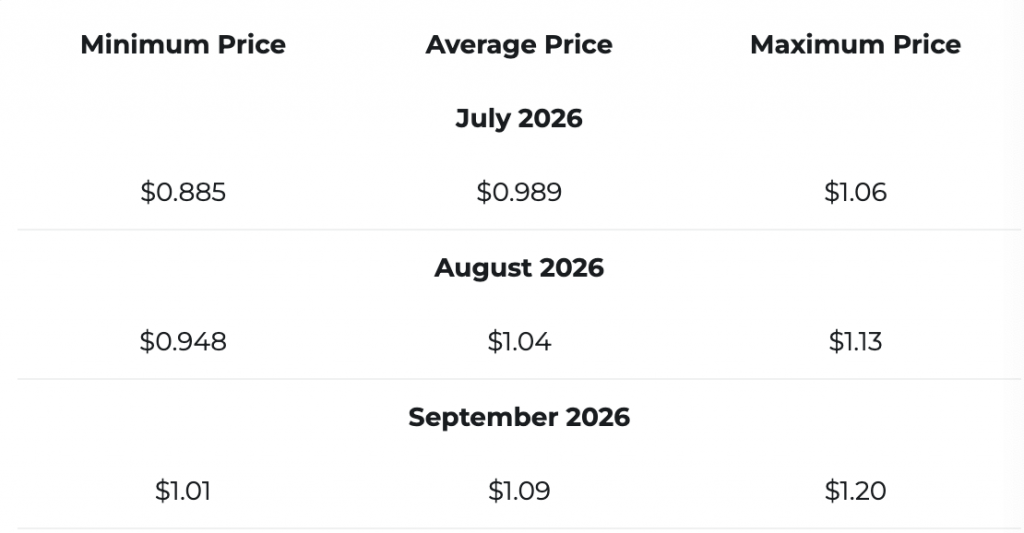Click July maximum price $1.06
The width and height of the screenshot is (1024, 533).
856,192
